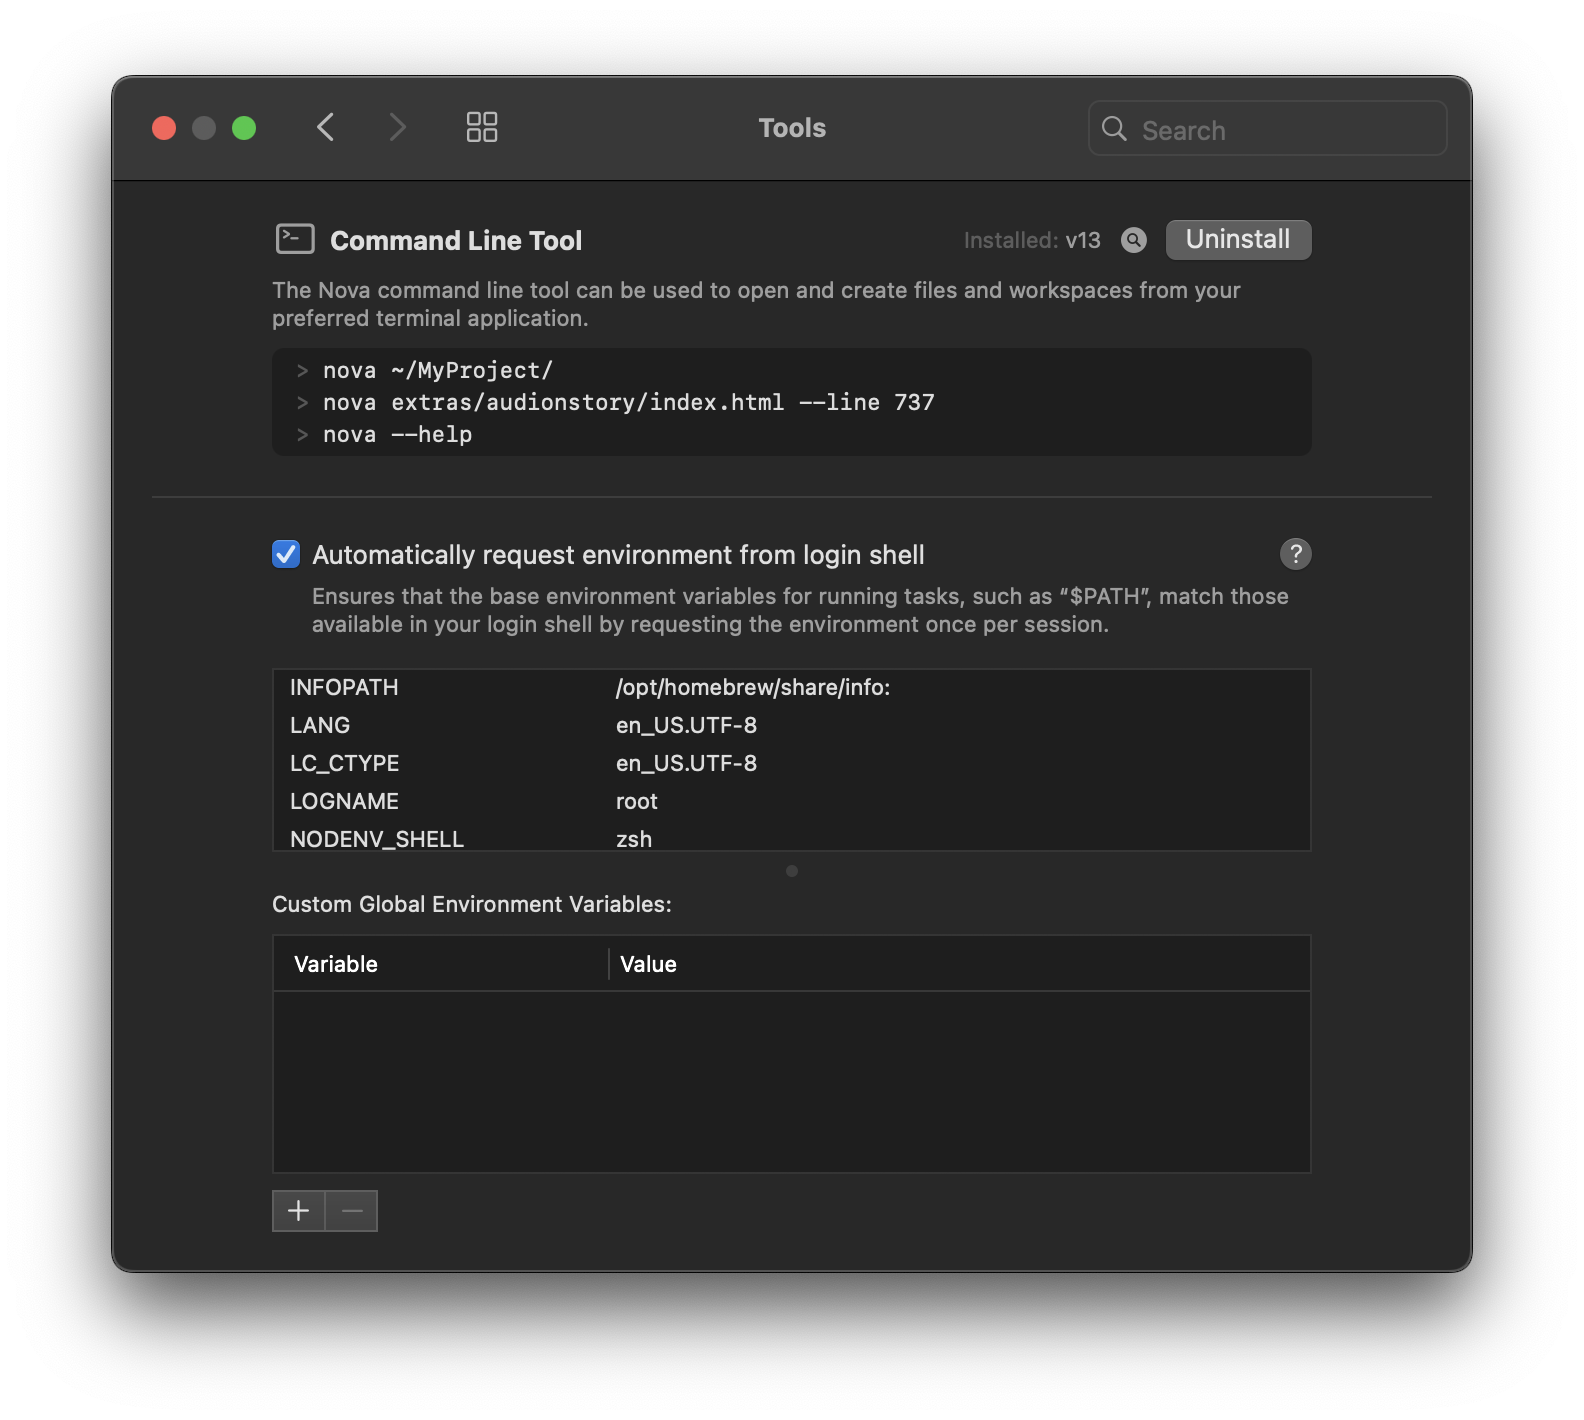Select the LC_CTYPE variable row
1584x1420 pixels.
tap(791, 764)
